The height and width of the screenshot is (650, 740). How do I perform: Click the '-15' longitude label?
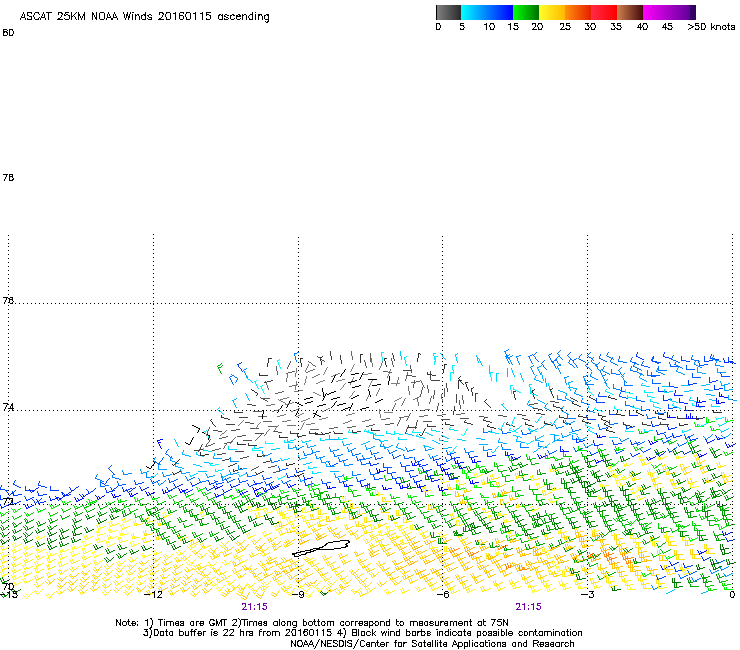[x=8, y=595]
